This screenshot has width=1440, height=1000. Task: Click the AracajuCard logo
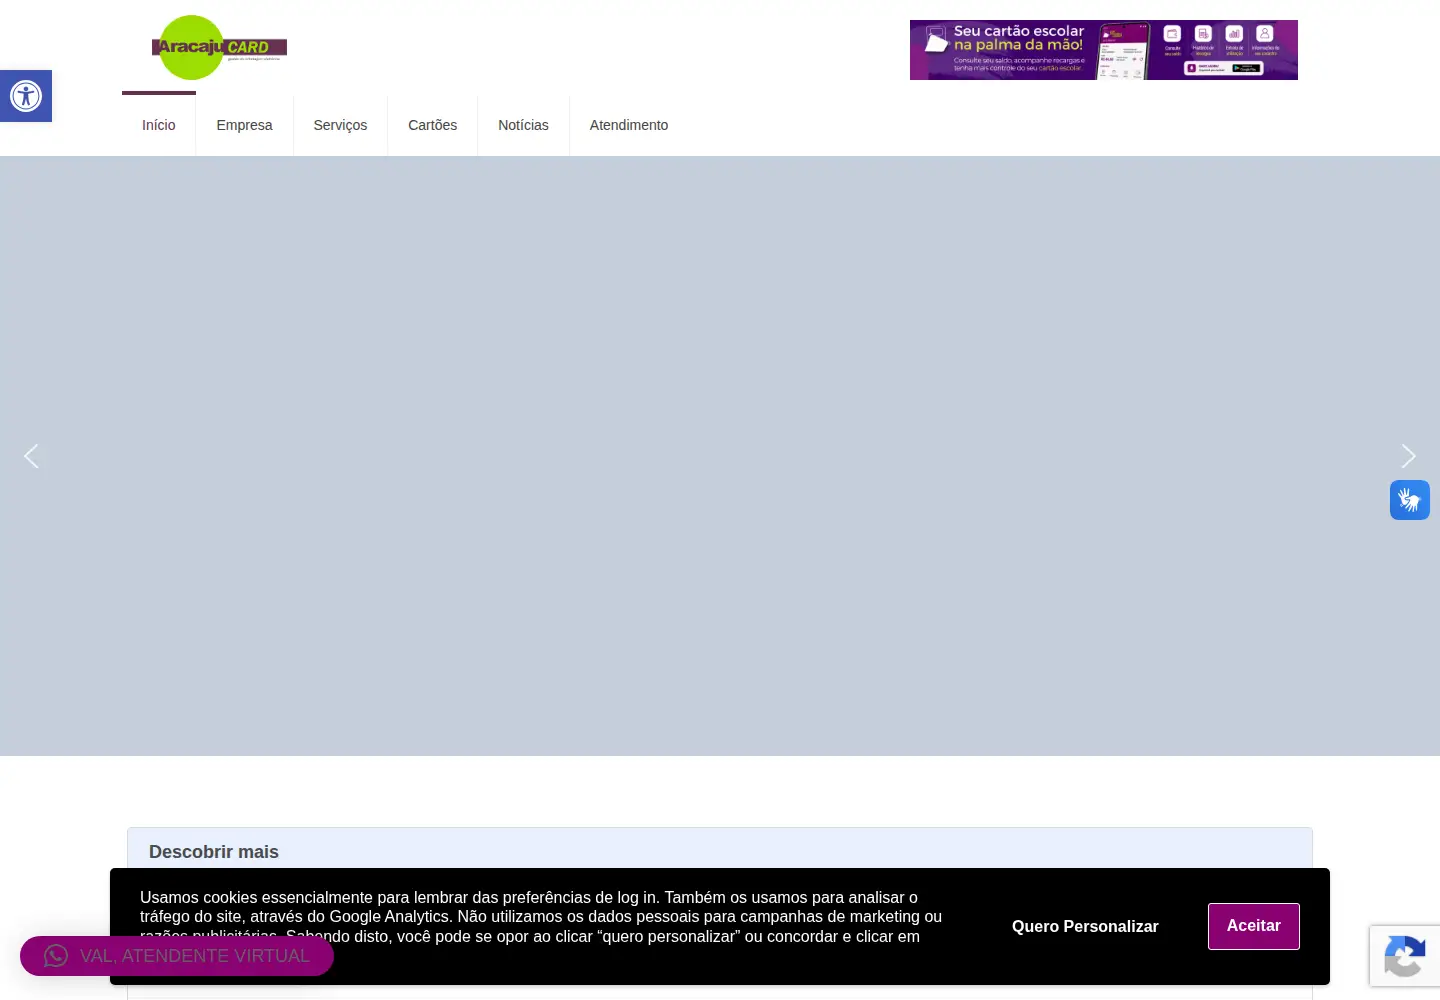click(x=219, y=47)
